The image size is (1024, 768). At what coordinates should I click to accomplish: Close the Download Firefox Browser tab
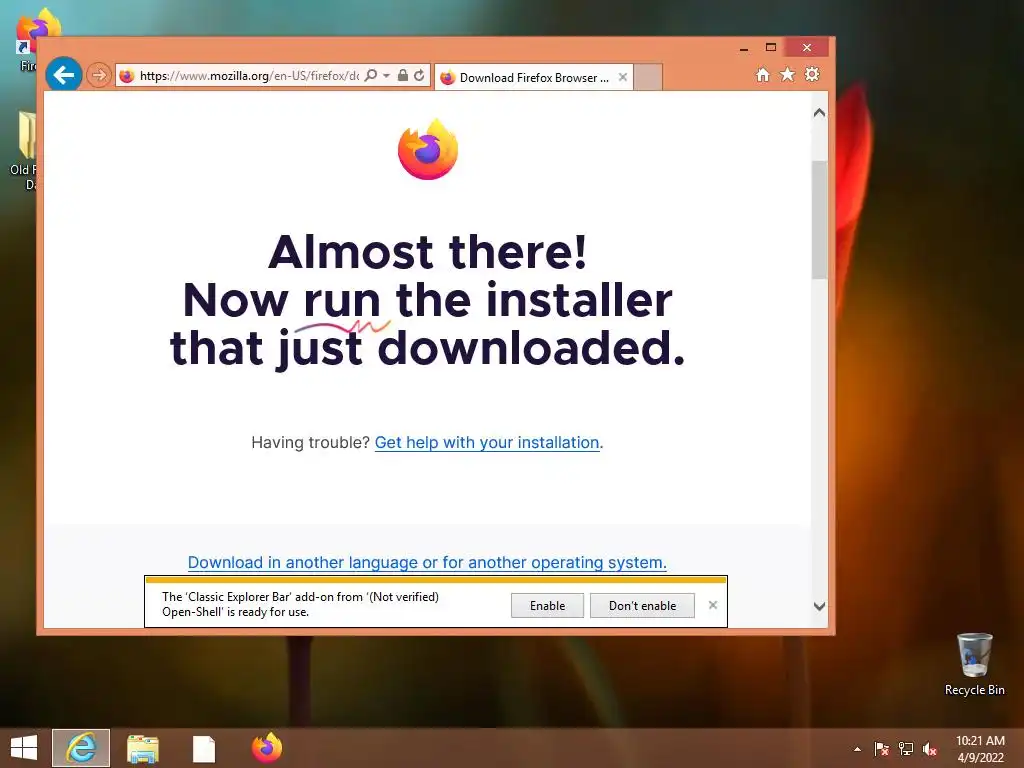click(x=622, y=77)
